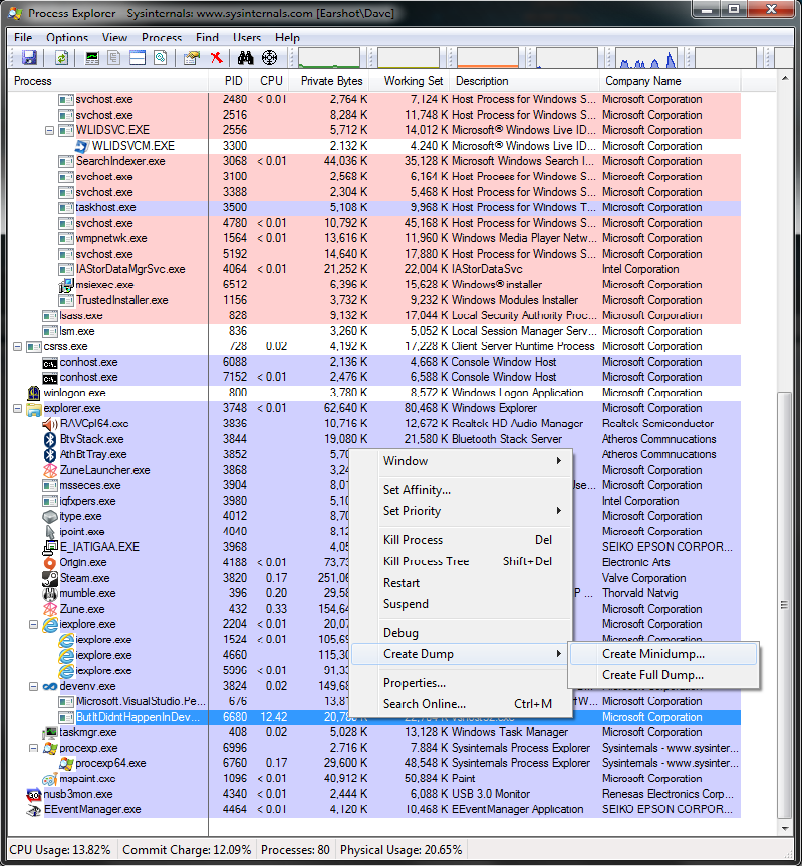Image resolution: width=802 pixels, height=866 pixels.
Task: Collapse the devenv.exe tree node
Action: pos(33,687)
